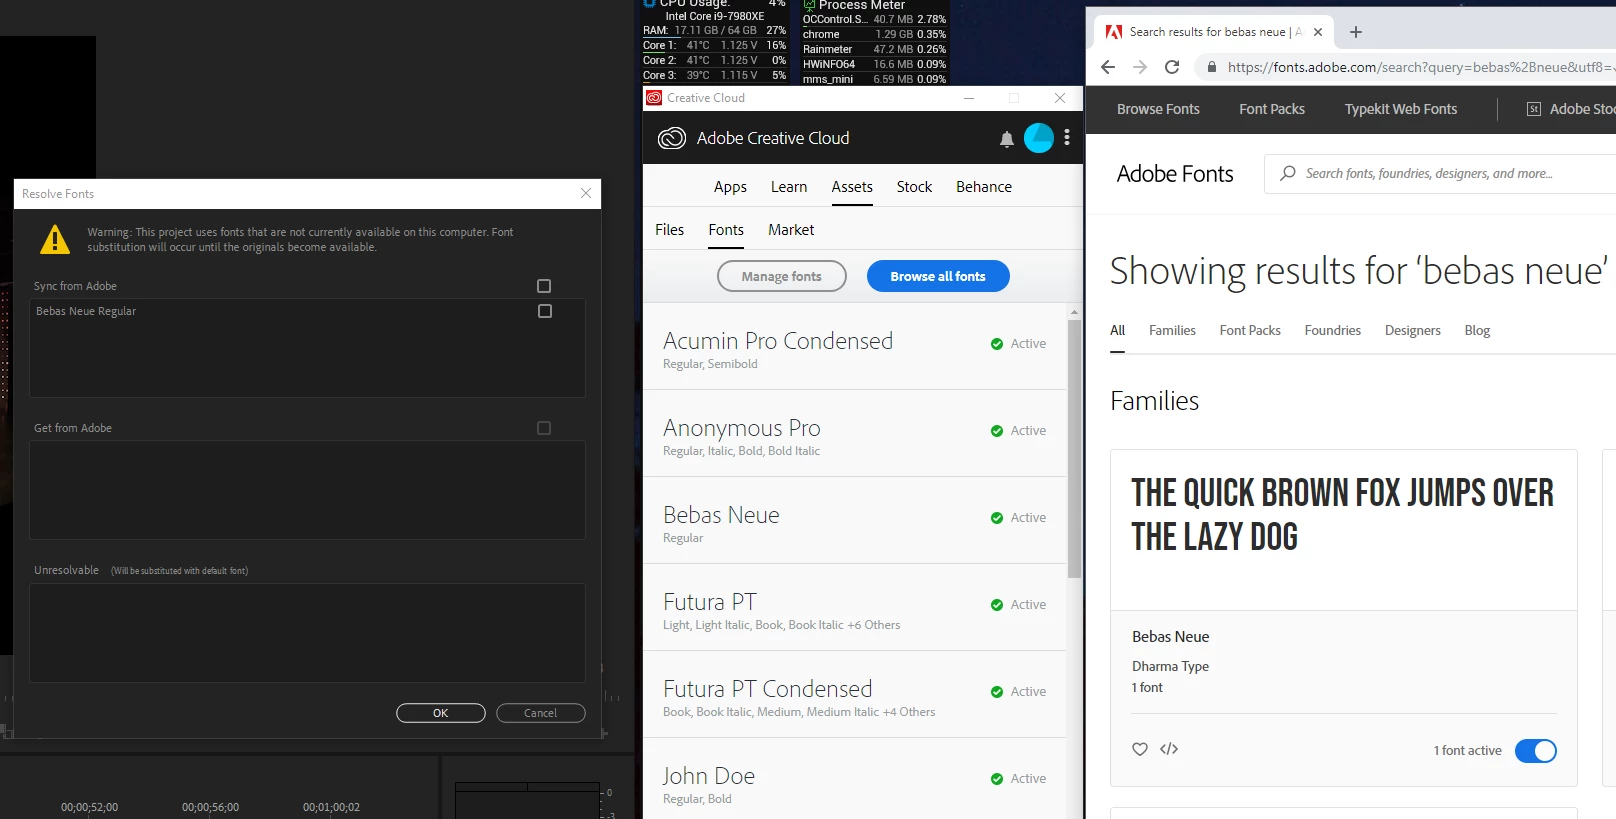Viewport: 1616px width, 819px height.
Task: Reload the Adobe Fonts page
Action: [1172, 67]
